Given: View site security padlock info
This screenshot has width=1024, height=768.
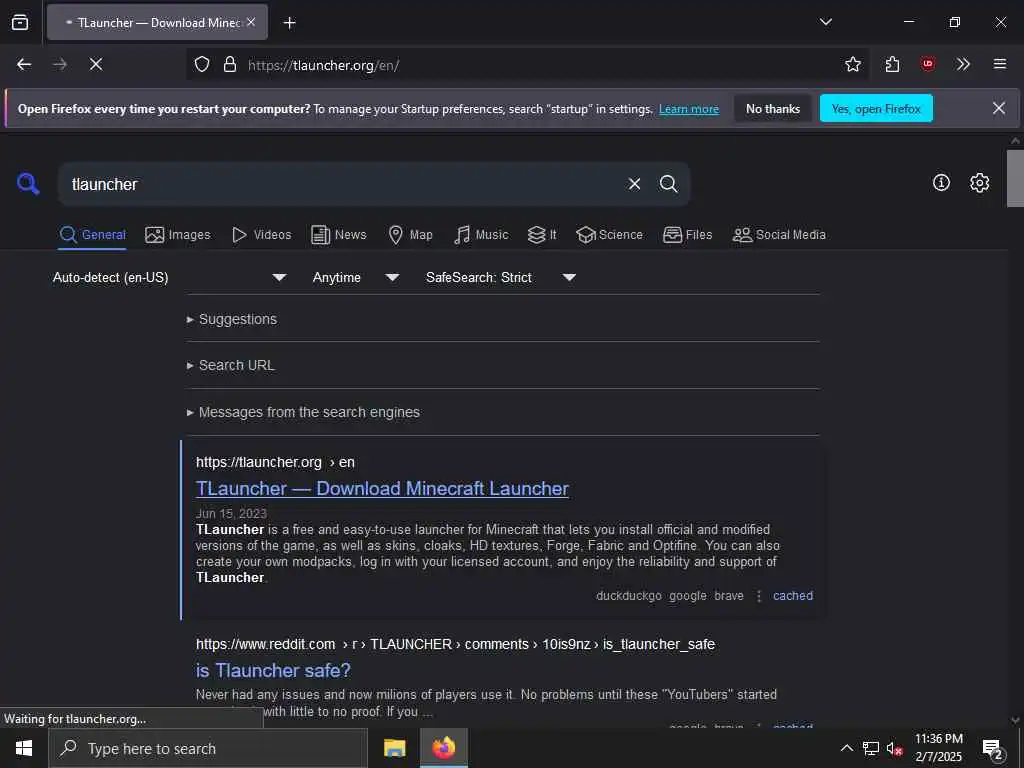Looking at the screenshot, I should point(229,65).
